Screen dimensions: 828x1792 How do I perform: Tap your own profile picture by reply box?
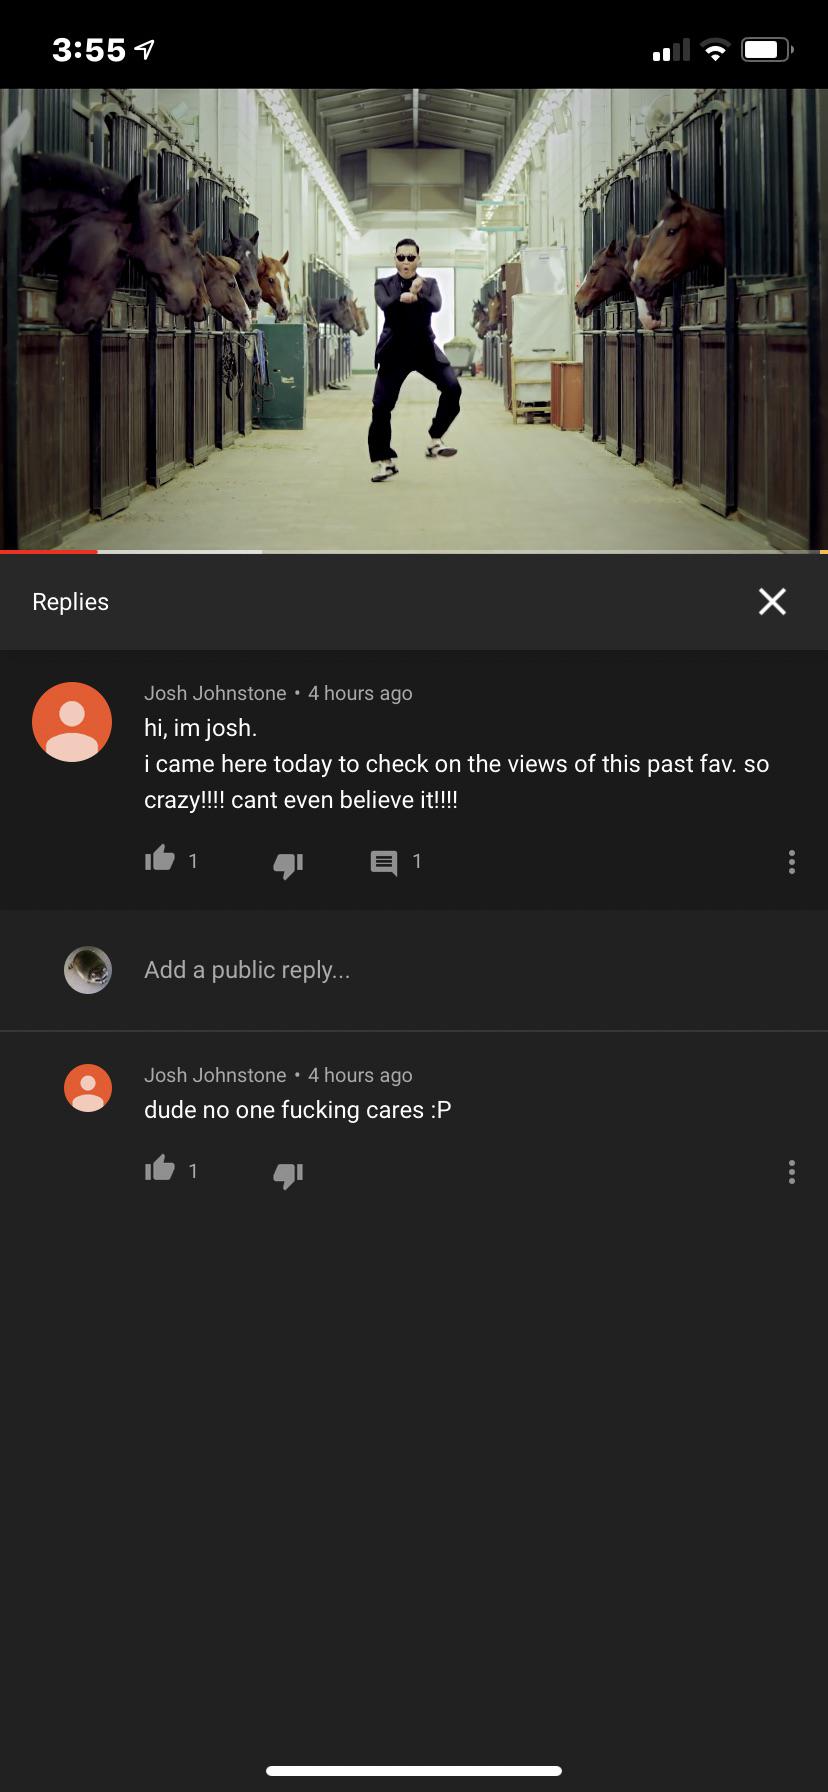[88, 970]
